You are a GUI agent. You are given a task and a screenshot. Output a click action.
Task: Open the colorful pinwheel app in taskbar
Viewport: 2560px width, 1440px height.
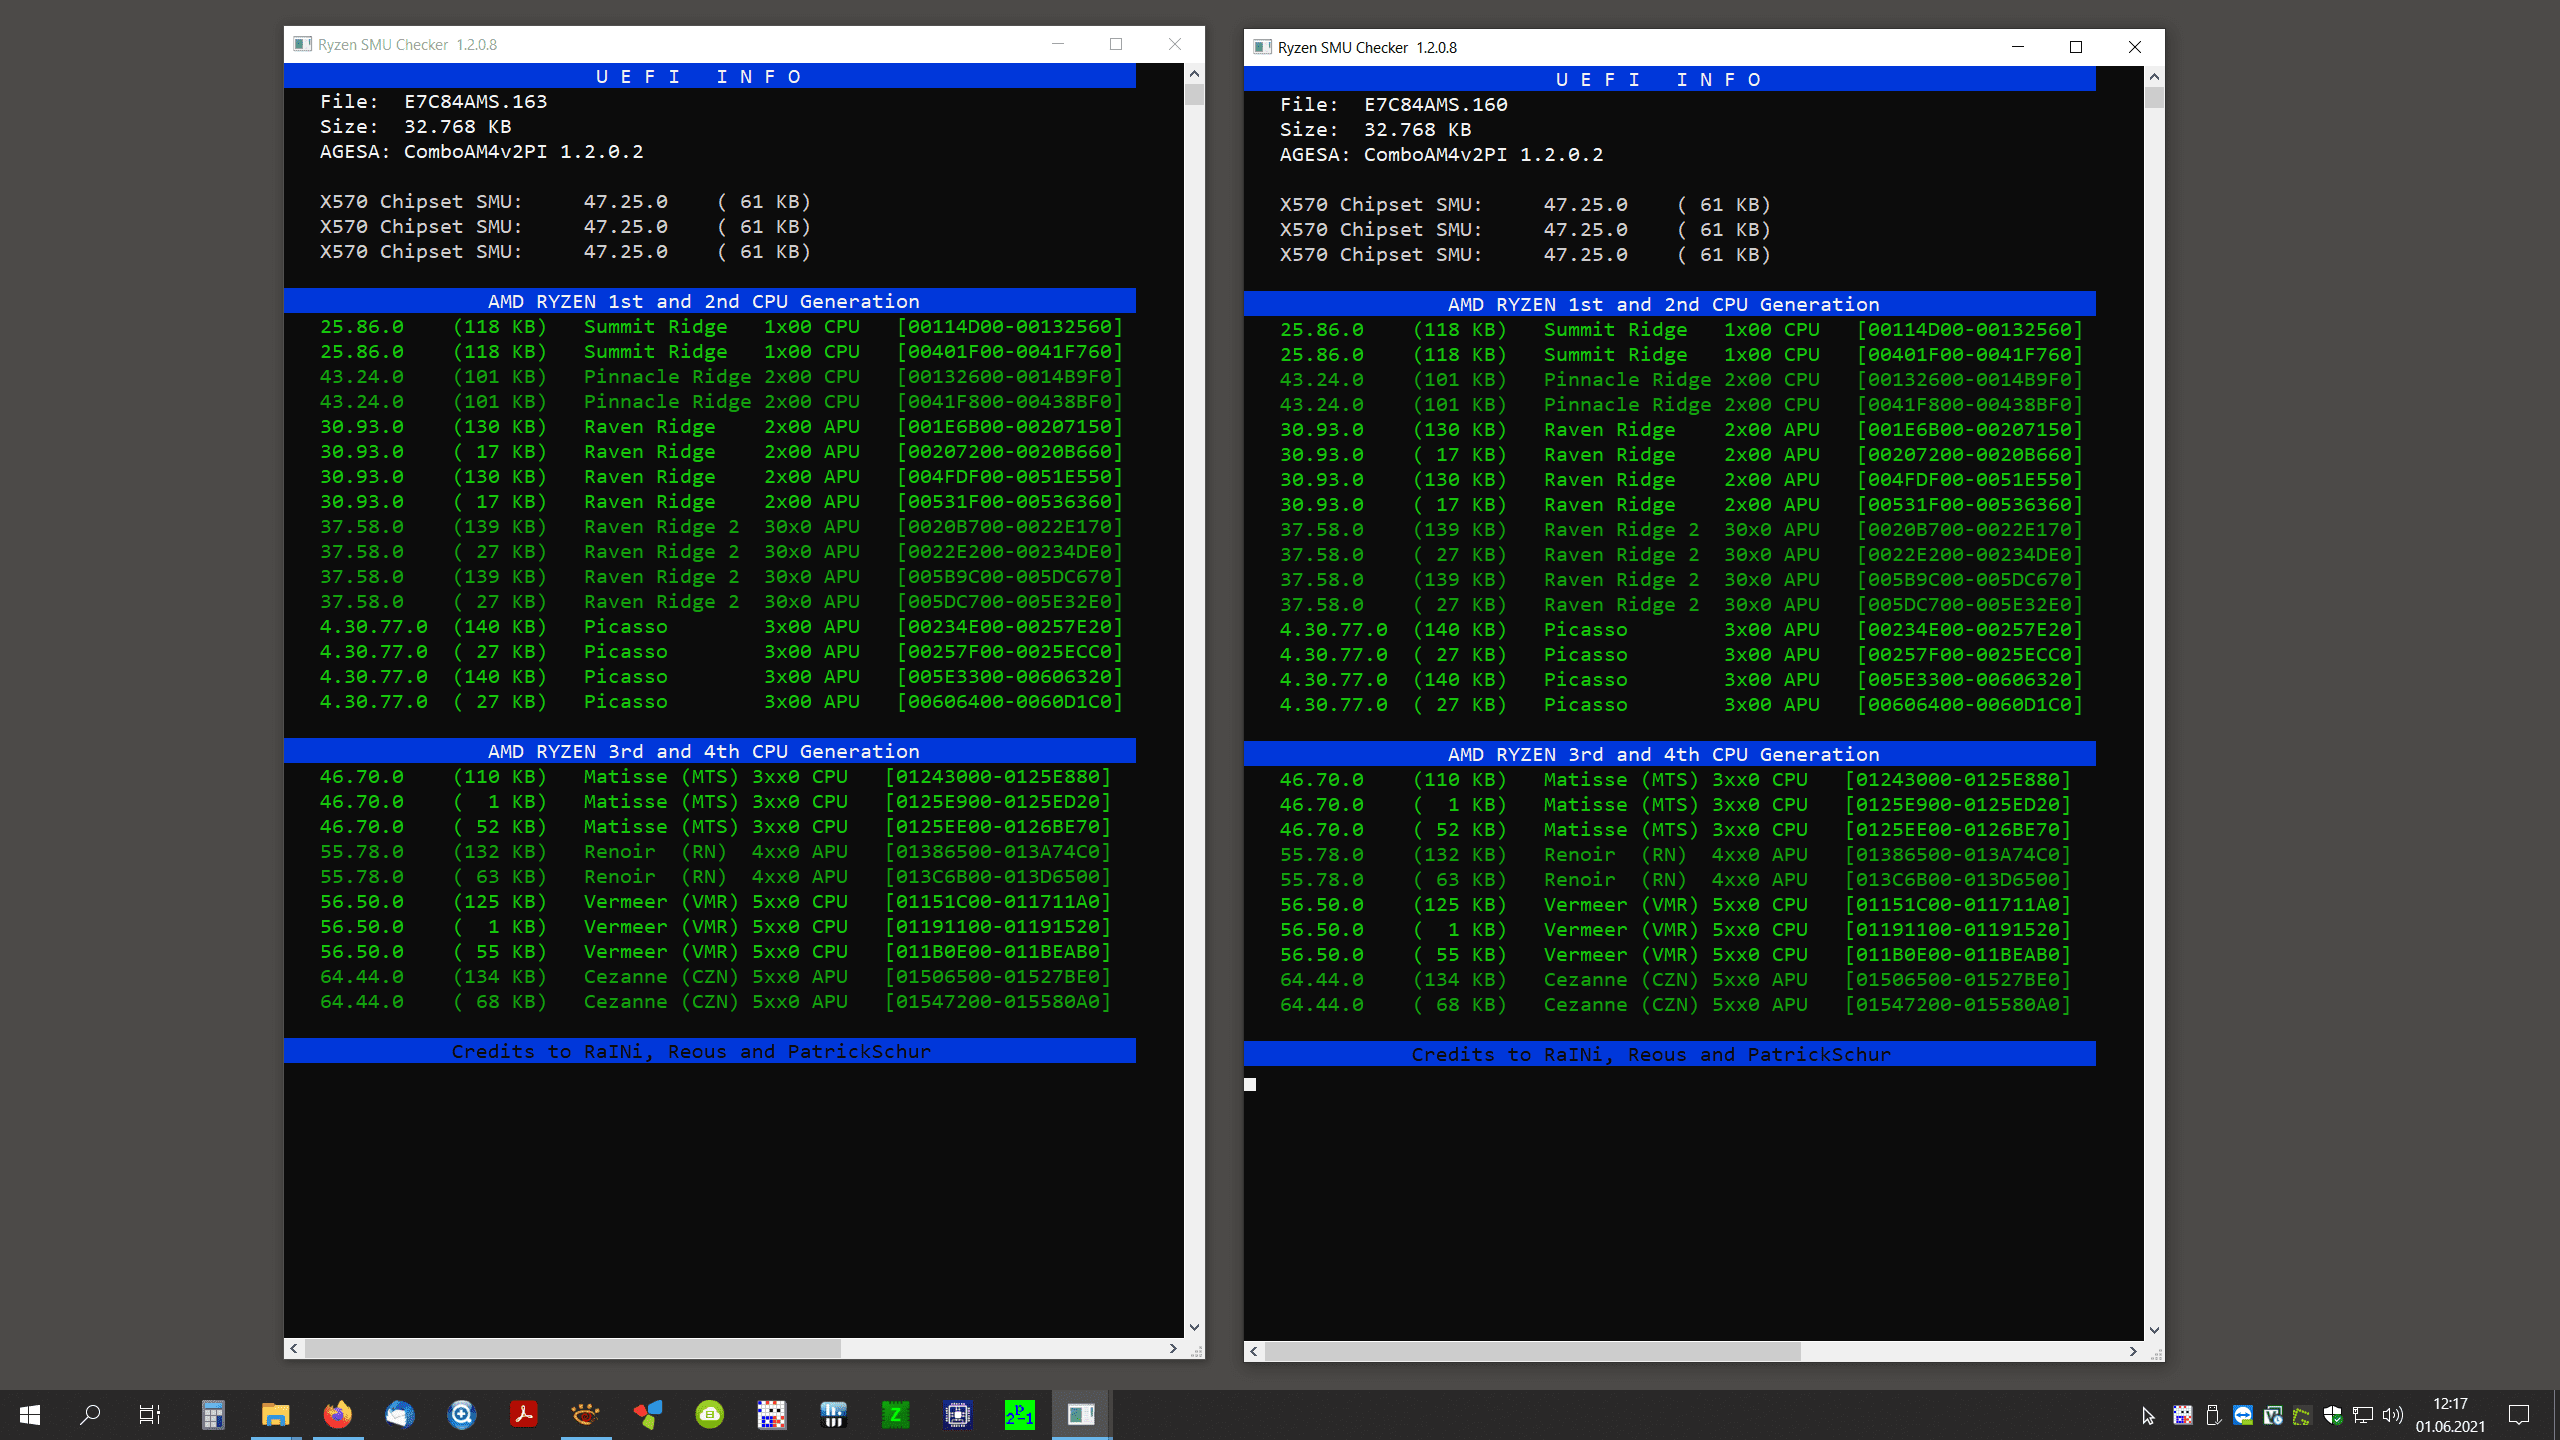coord(647,1414)
